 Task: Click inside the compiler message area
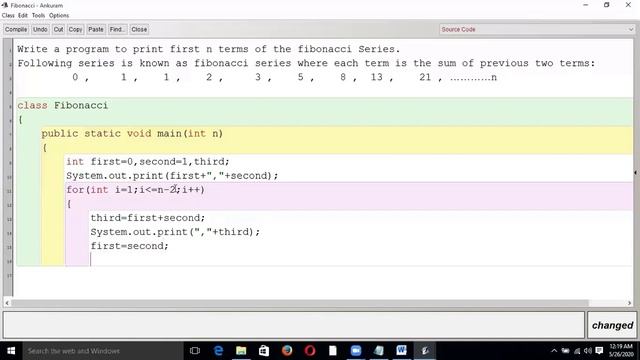(294, 325)
